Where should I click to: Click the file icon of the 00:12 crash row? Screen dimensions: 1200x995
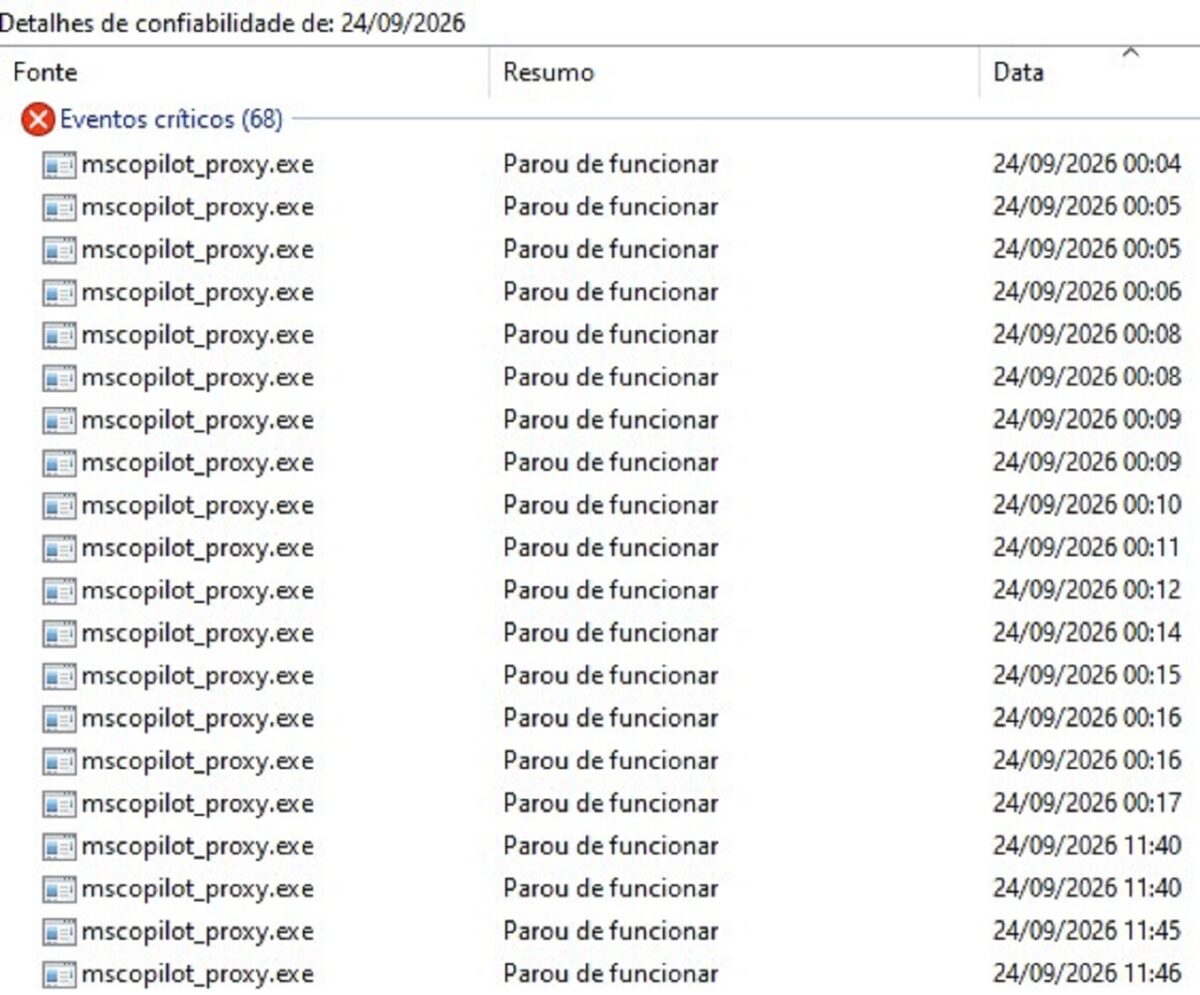click(59, 590)
